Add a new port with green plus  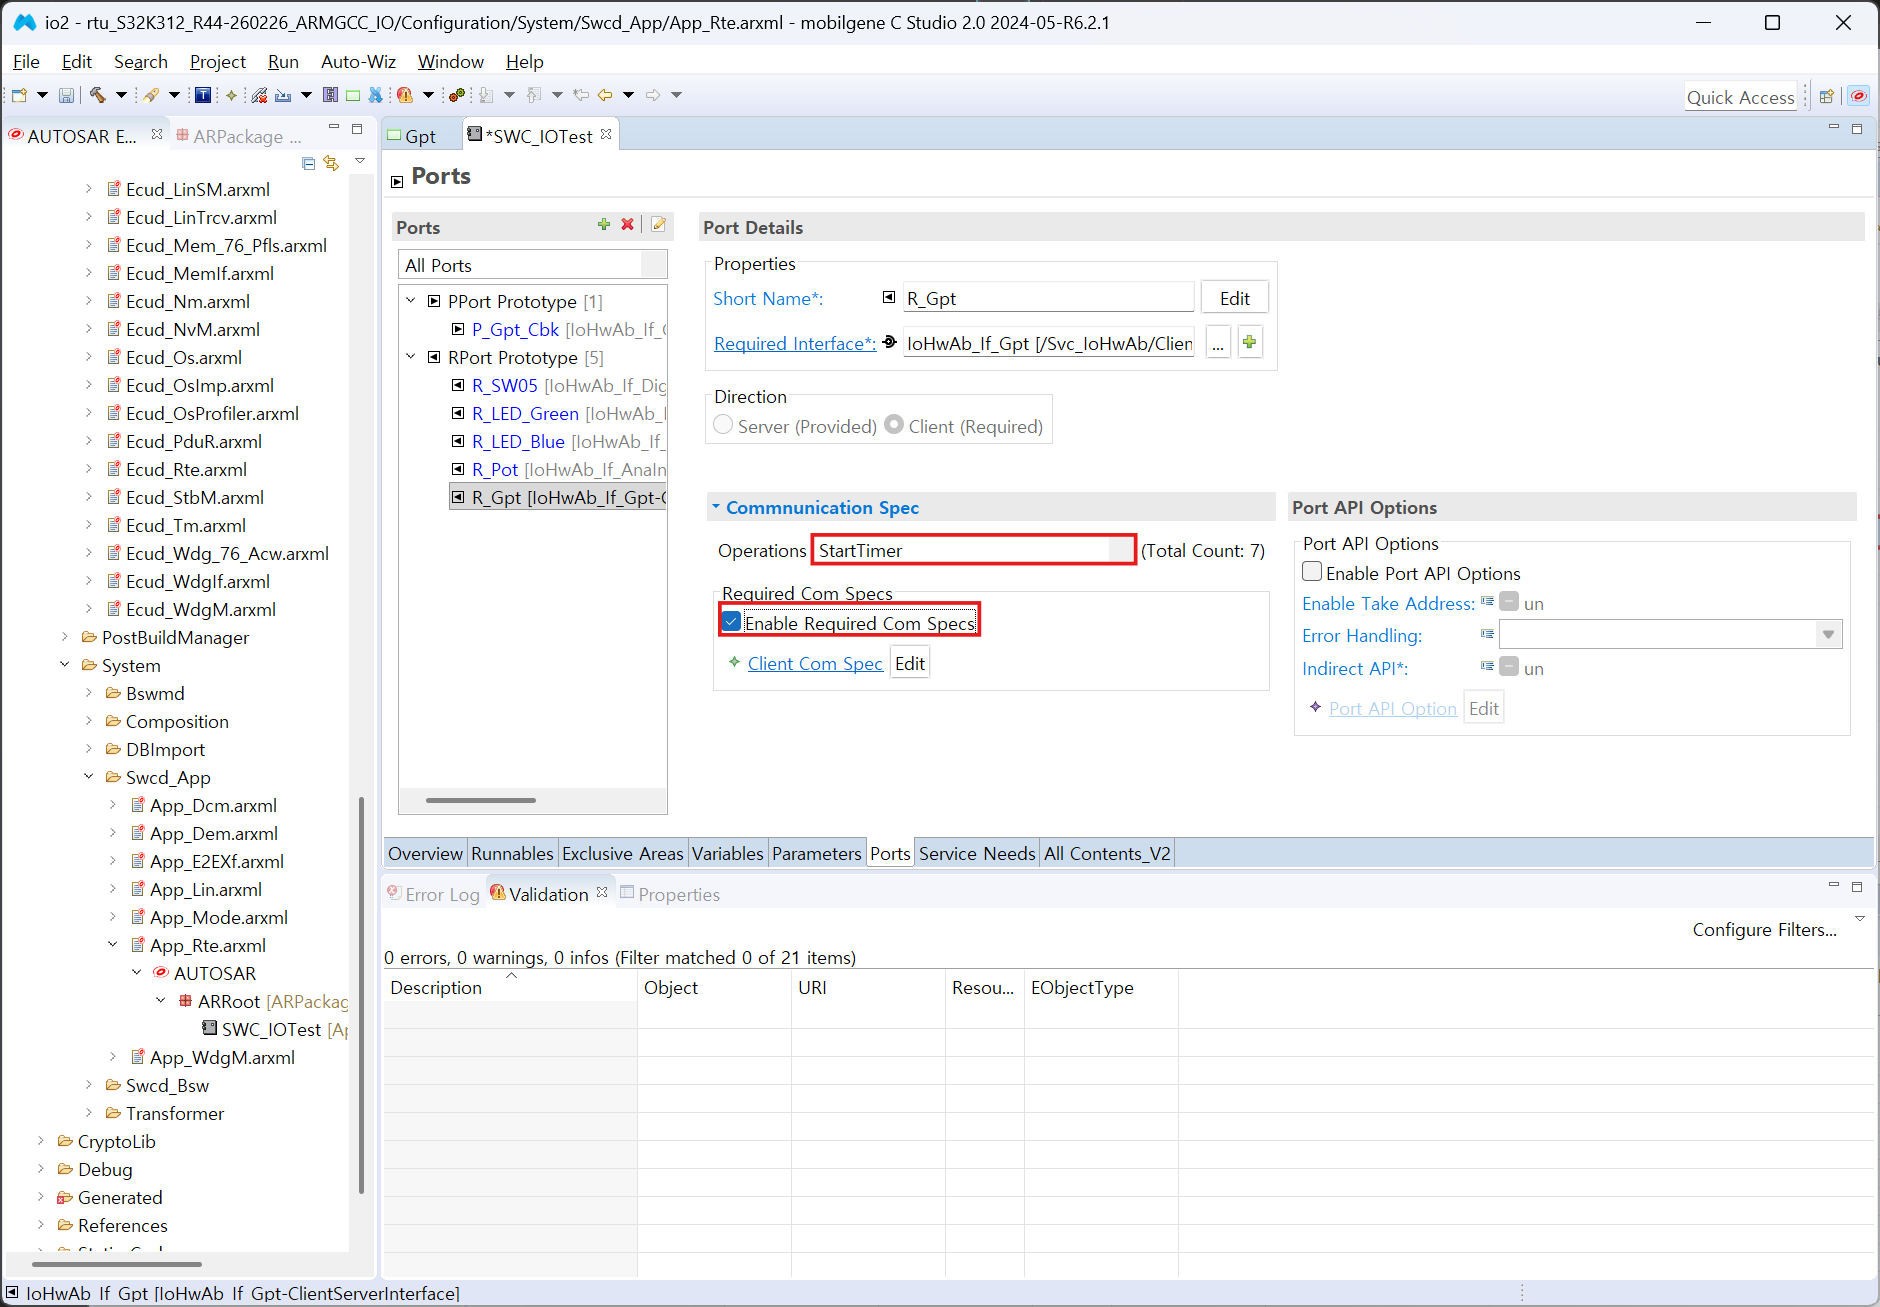[x=603, y=225]
